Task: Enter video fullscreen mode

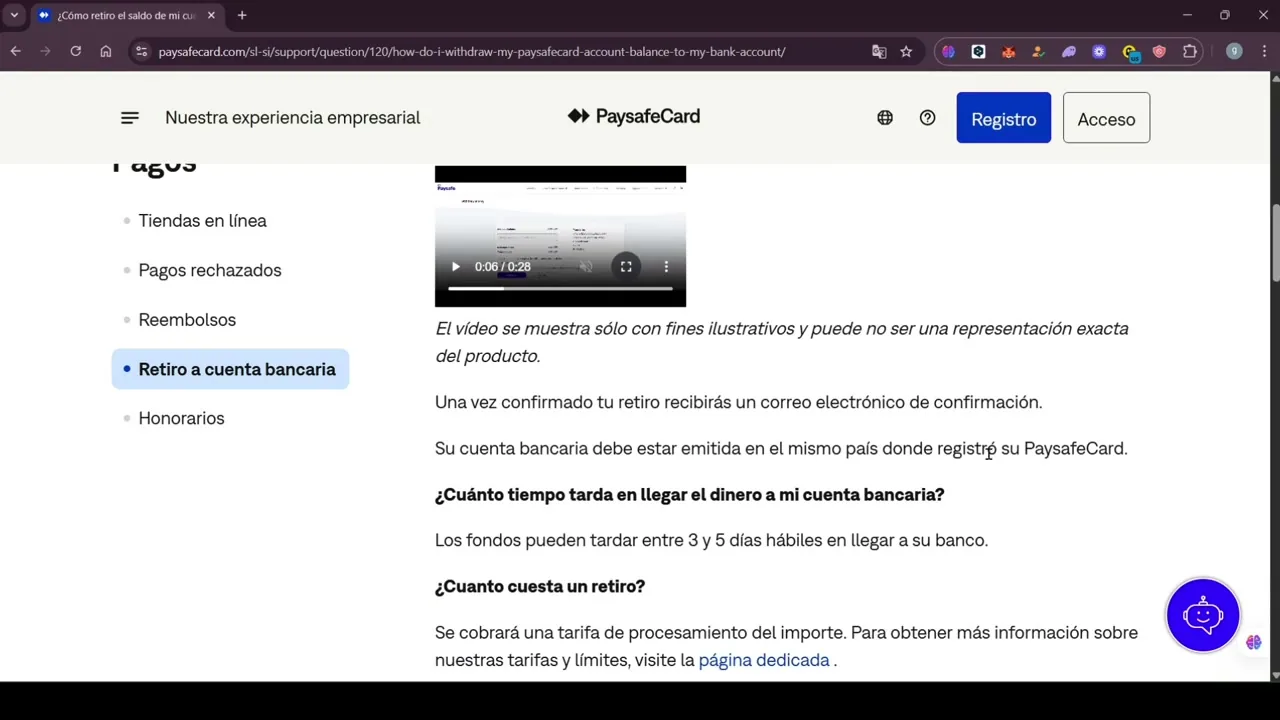Action: point(626,267)
